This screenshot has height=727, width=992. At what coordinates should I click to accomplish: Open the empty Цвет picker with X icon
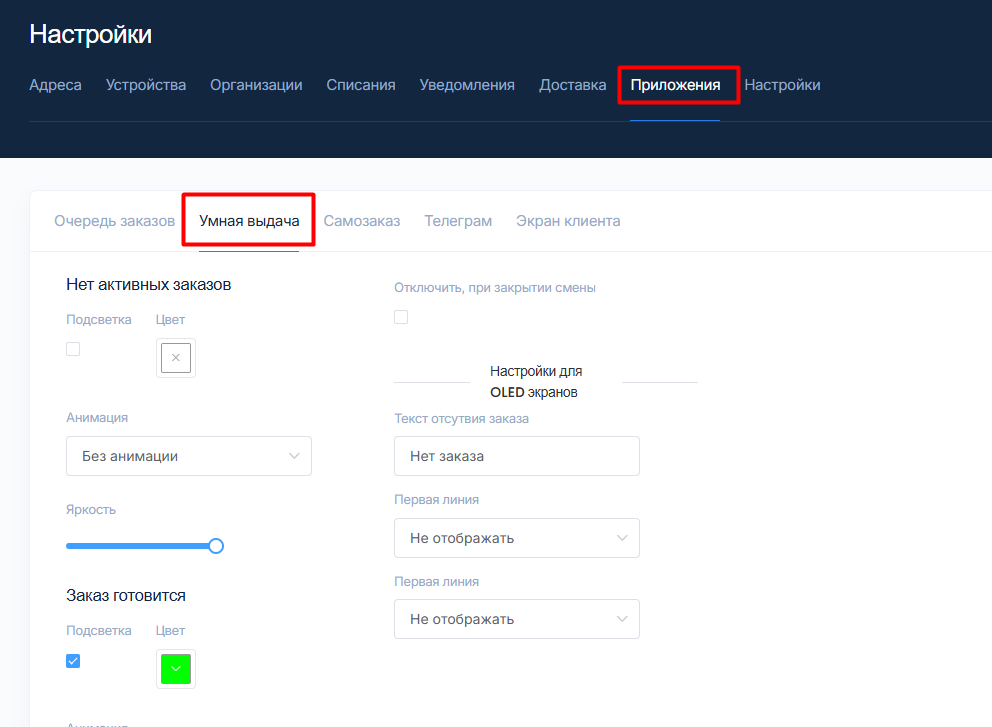[x=176, y=358]
